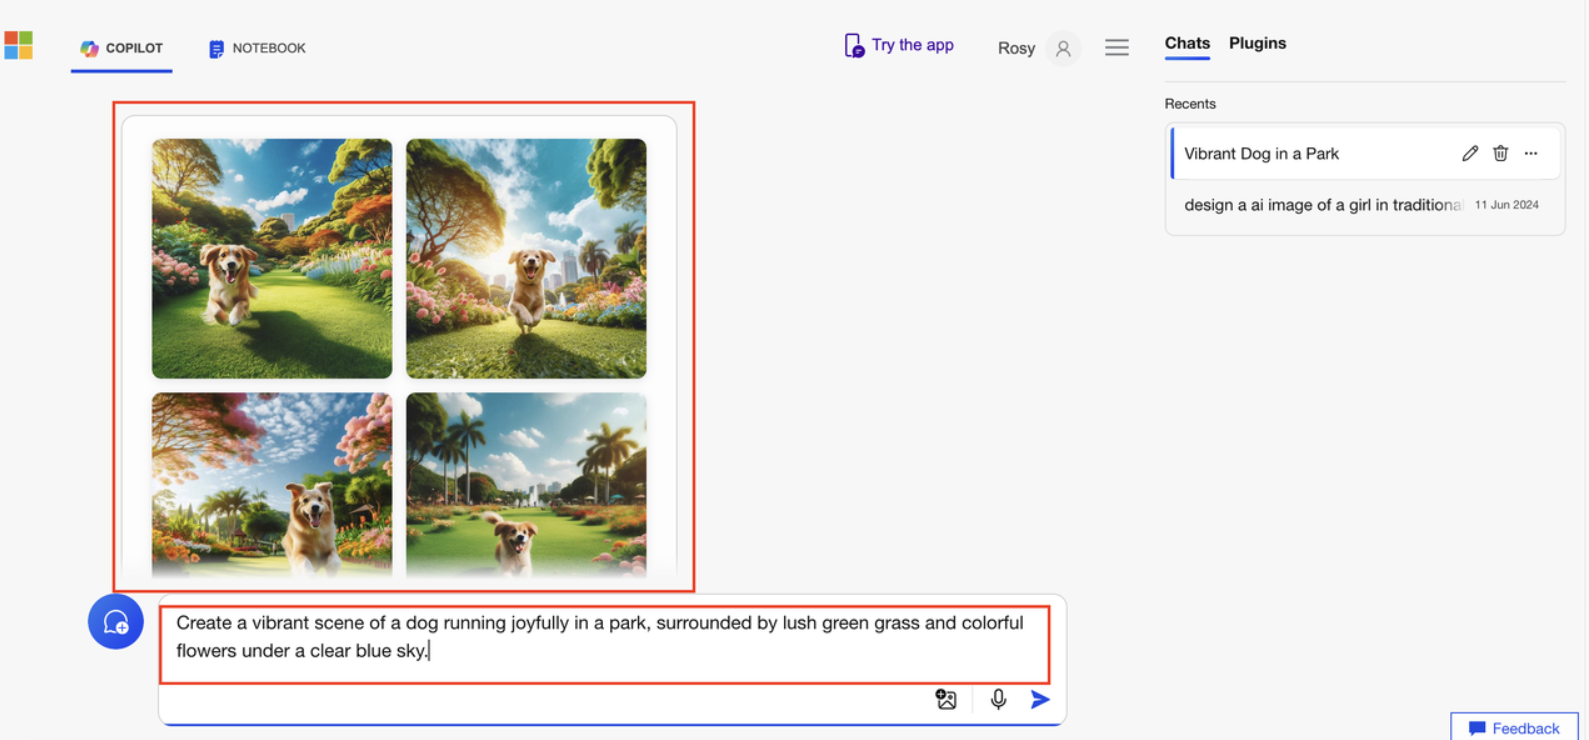1589x740 pixels.
Task: Send the prompt with the arrow icon
Action: (x=1040, y=699)
